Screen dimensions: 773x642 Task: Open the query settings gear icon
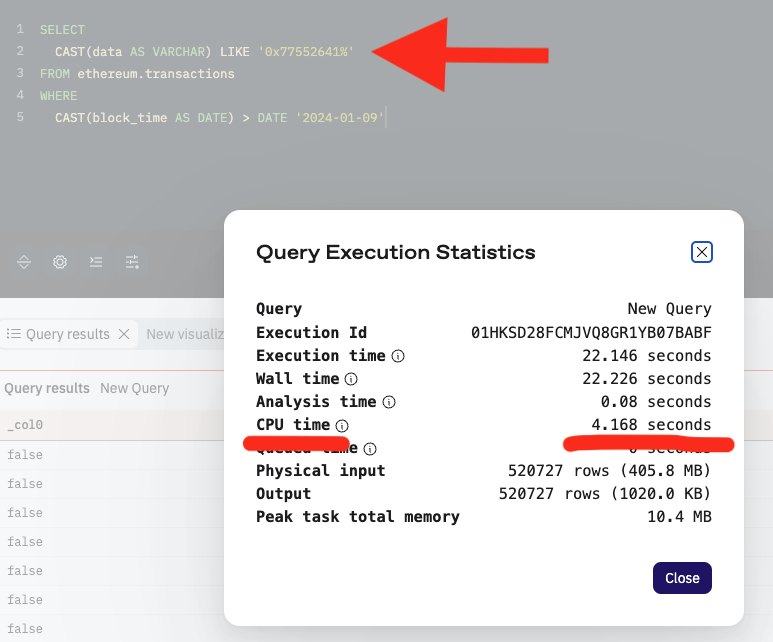(60, 262)
